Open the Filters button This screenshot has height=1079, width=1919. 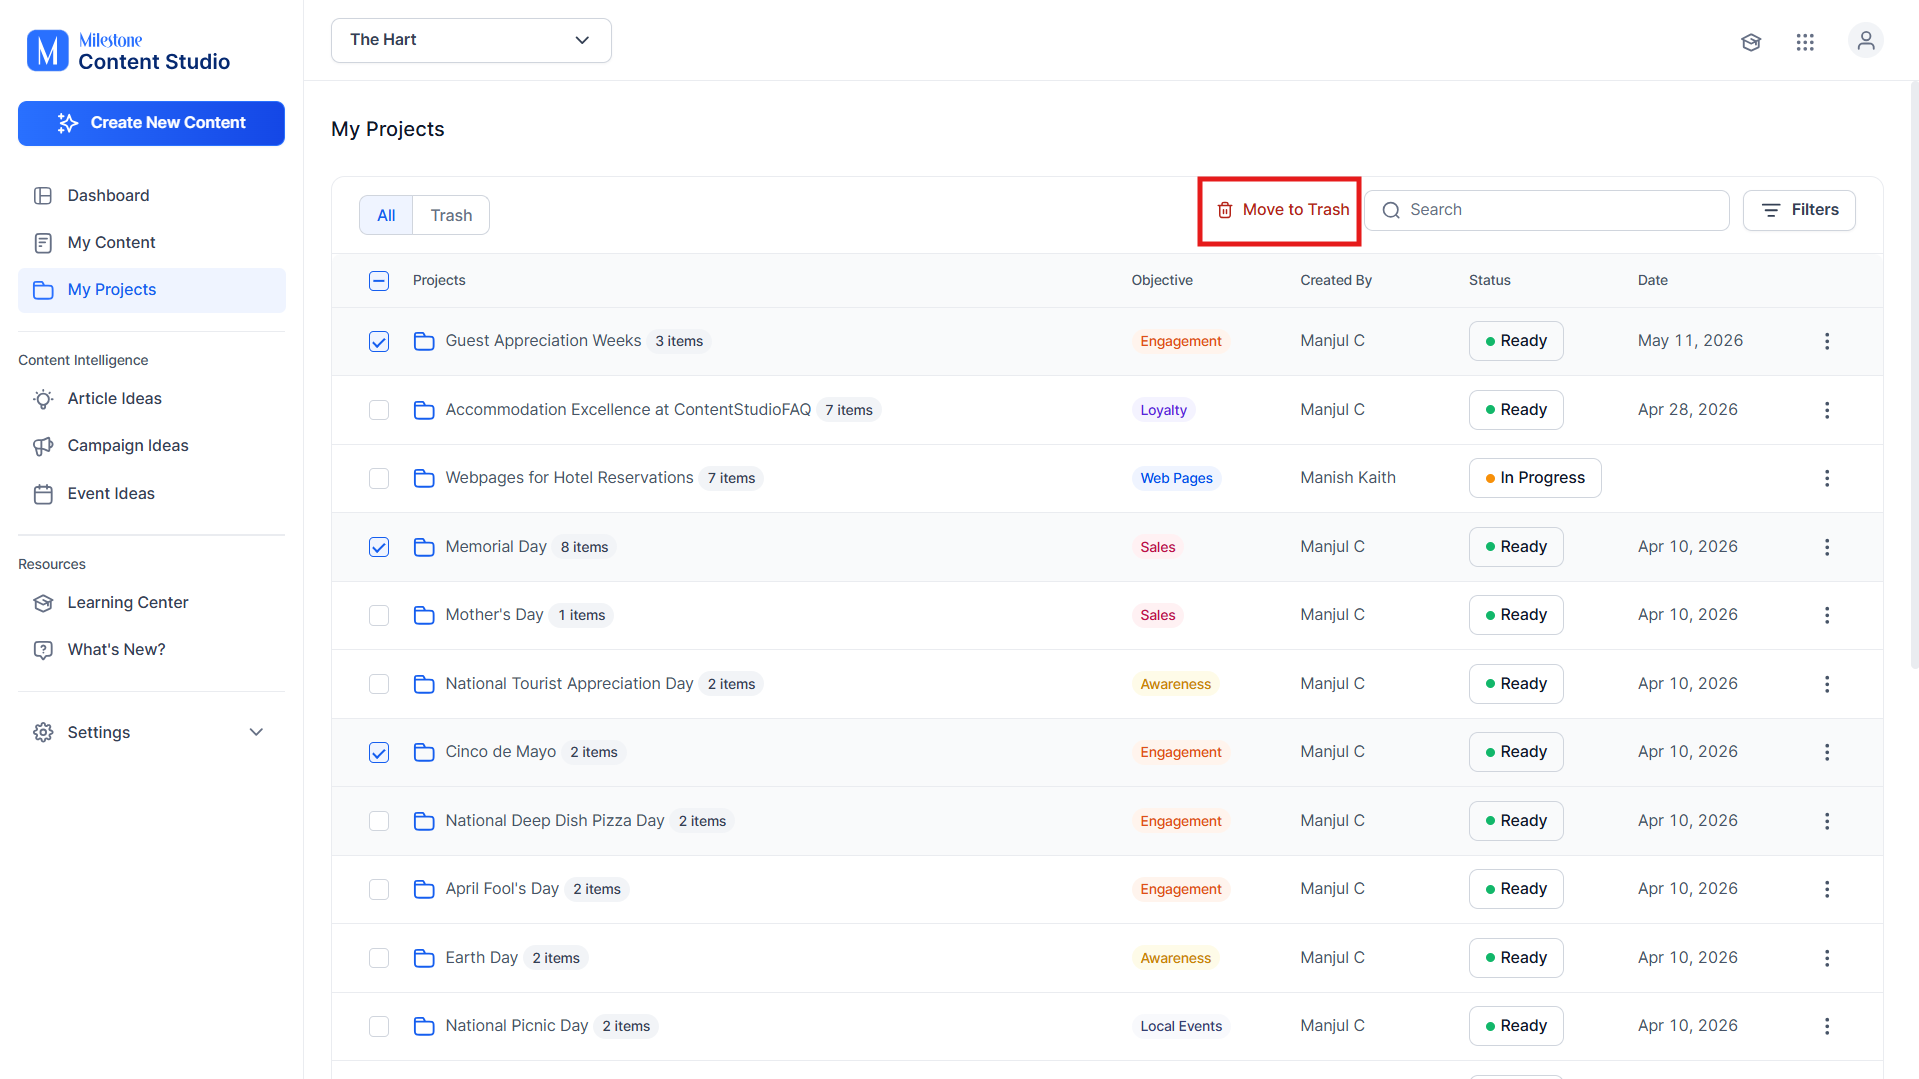point(1799,210)
